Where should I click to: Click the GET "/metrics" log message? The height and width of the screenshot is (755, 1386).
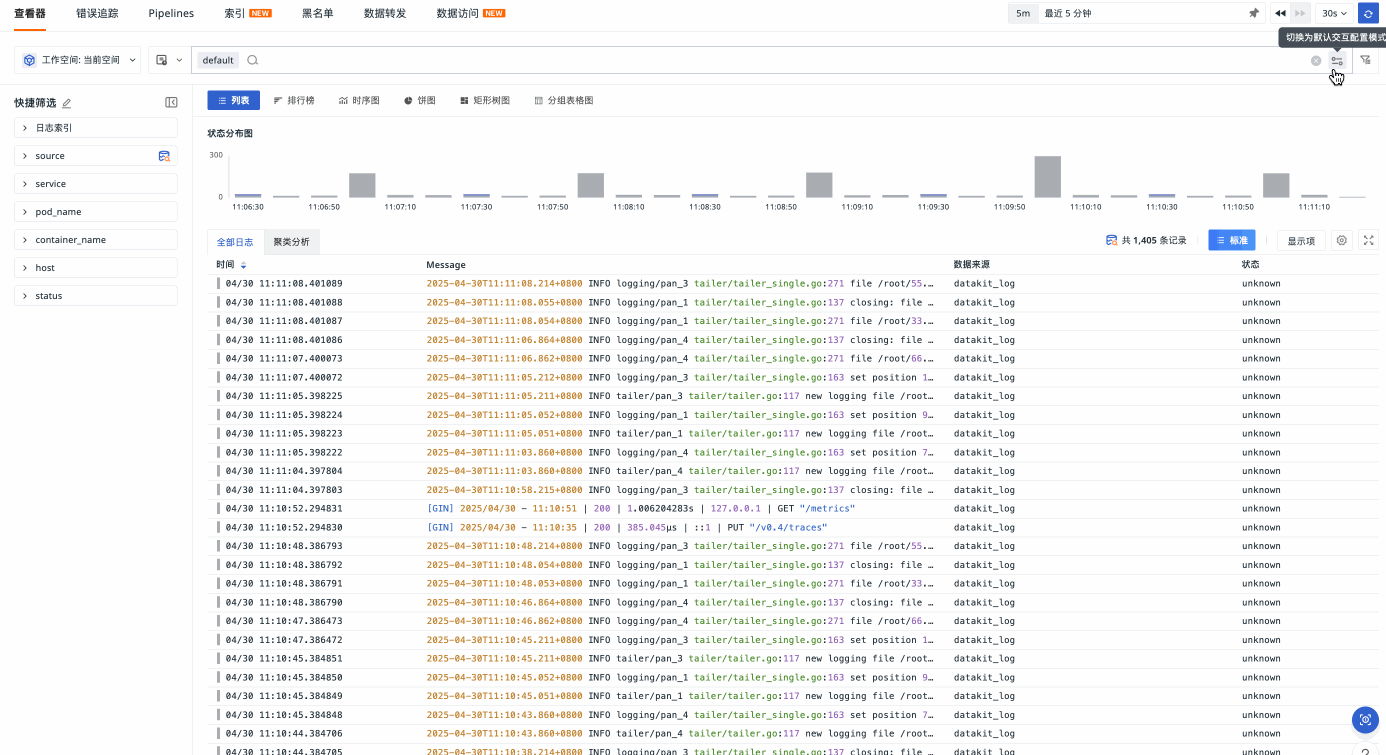pyautogui.click(x=641, y=508)
